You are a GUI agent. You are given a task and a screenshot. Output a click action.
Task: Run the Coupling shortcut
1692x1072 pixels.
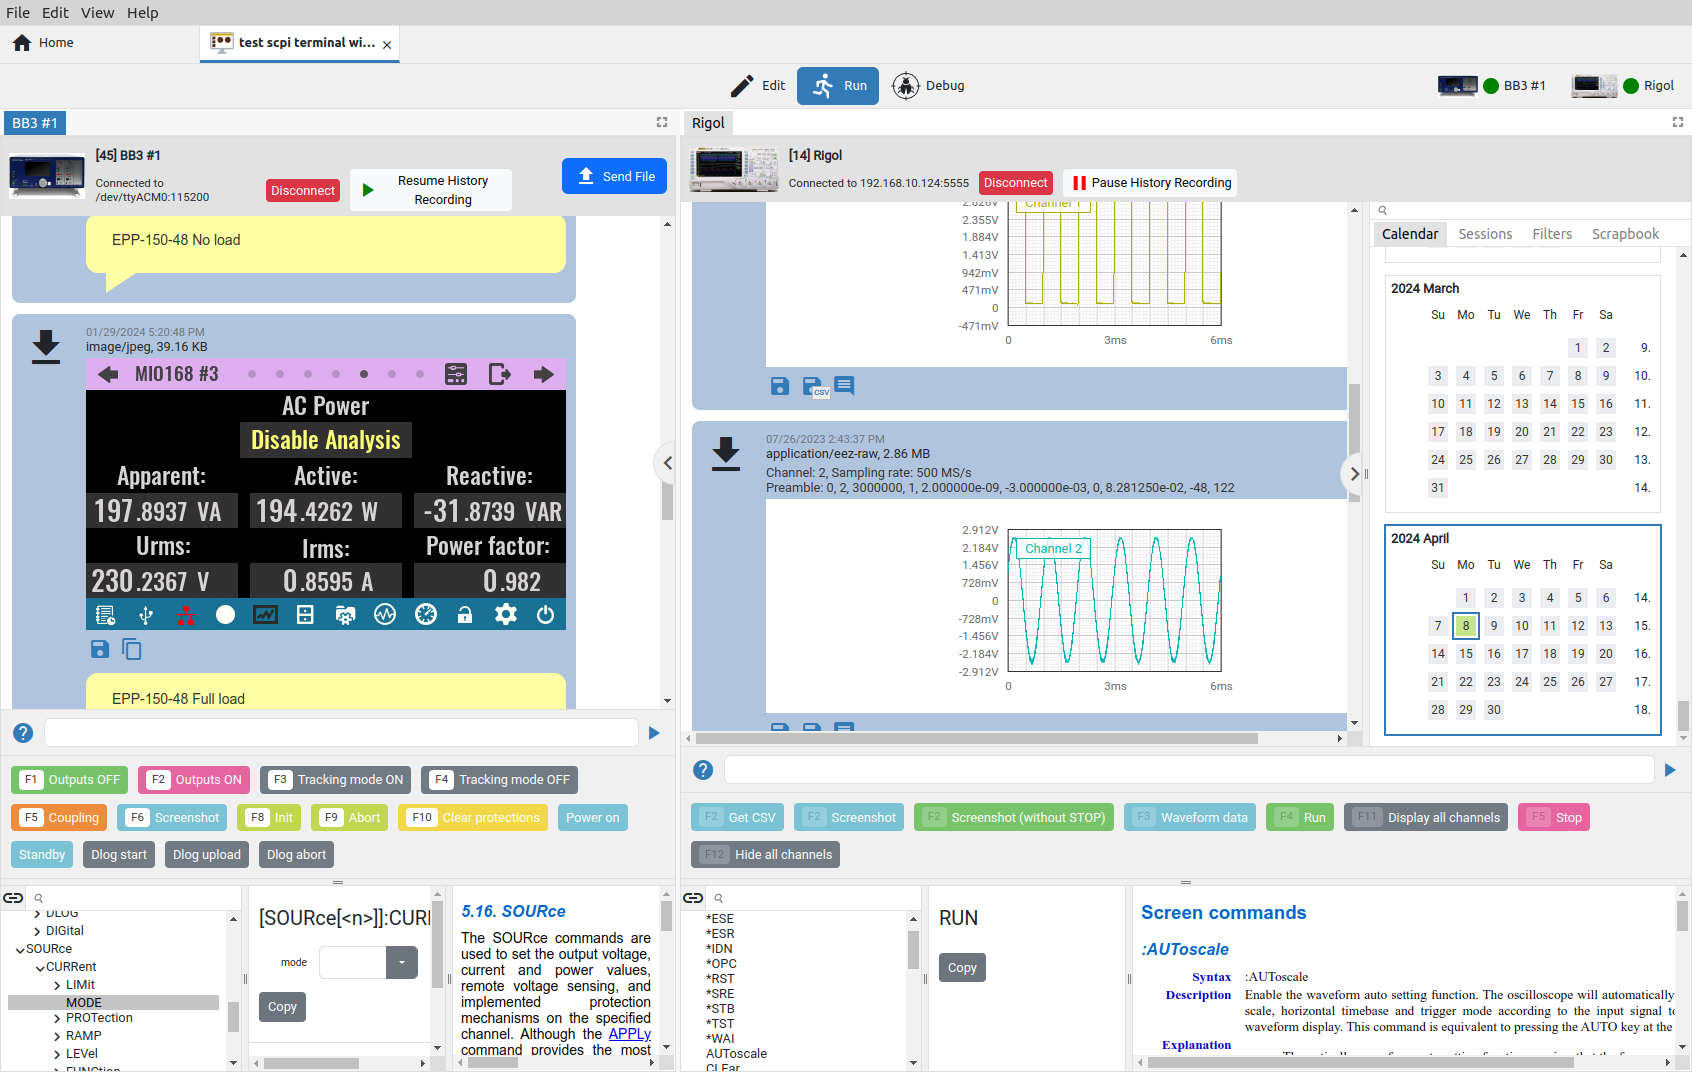[60, 818]
